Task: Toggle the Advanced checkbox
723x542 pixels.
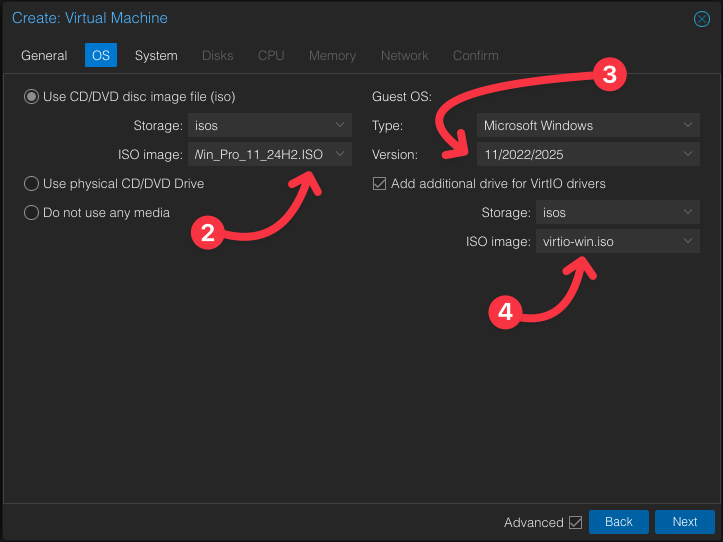Action: 575,522
